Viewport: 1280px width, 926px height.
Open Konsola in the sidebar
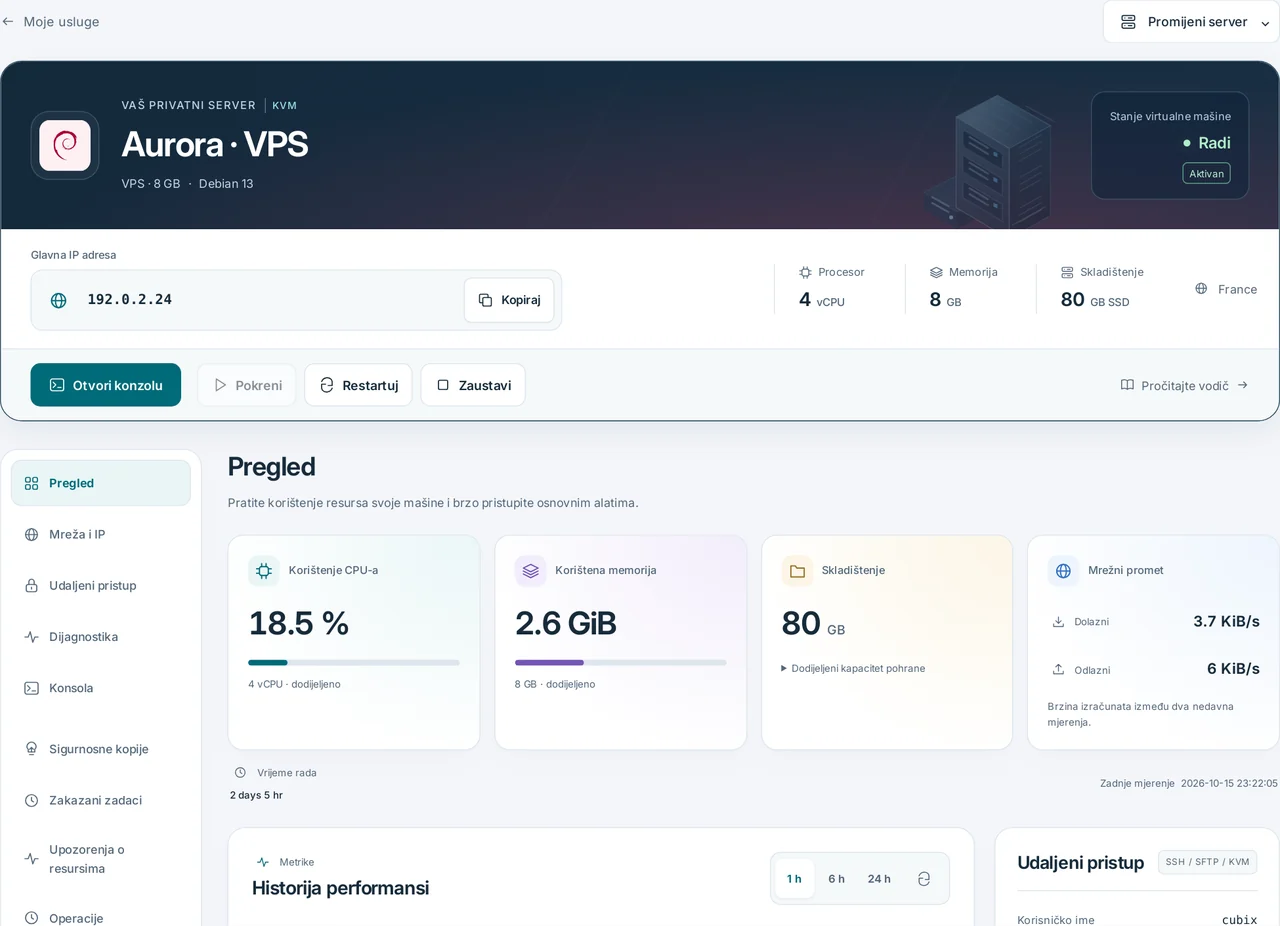click(101, 688)
